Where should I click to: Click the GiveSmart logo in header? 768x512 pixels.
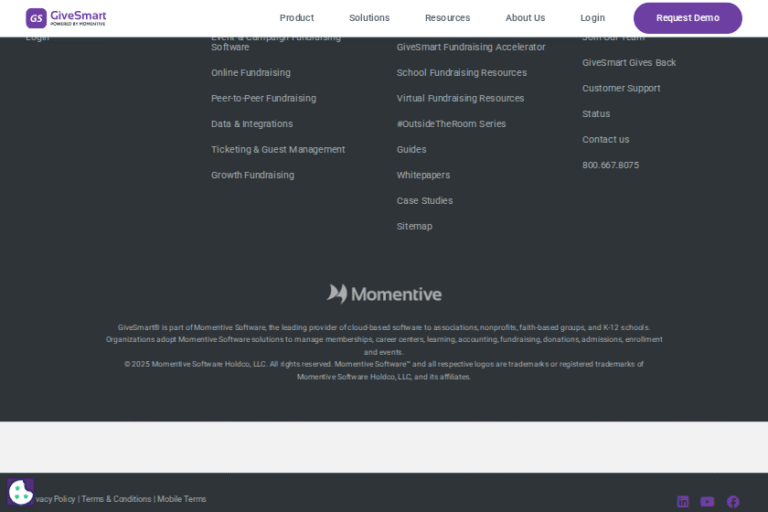click(66, 18)
